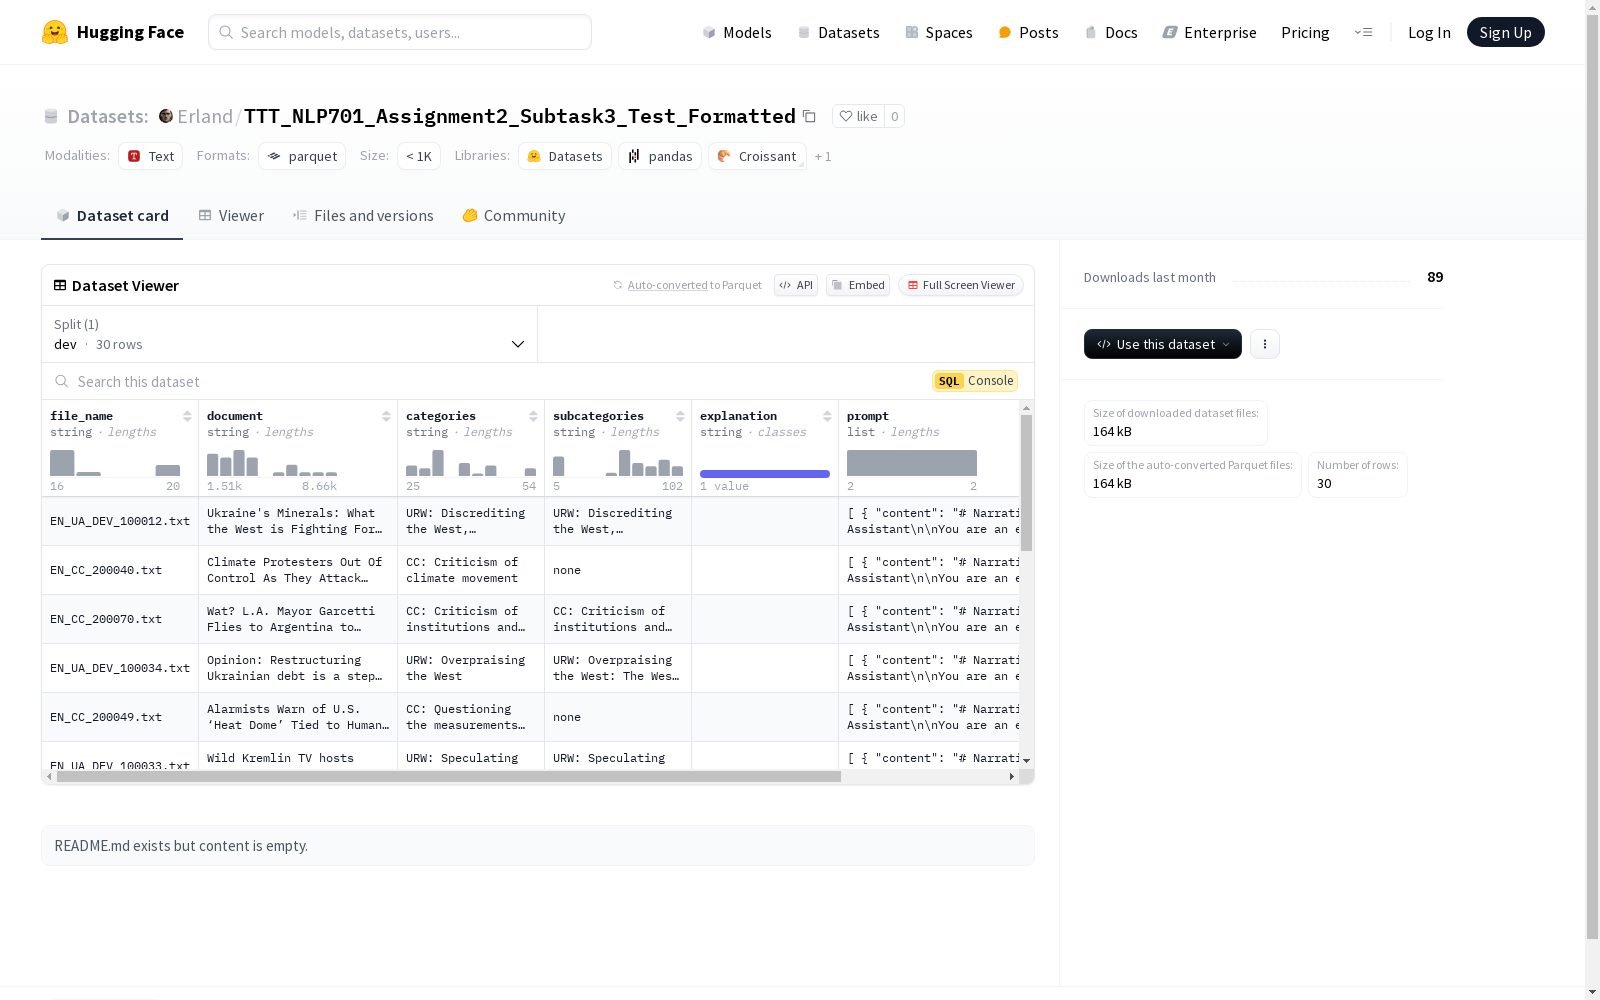Open the more navigation menu icon
The width and height of the screenshot is (1600, 1000).
pos(1363,32)
